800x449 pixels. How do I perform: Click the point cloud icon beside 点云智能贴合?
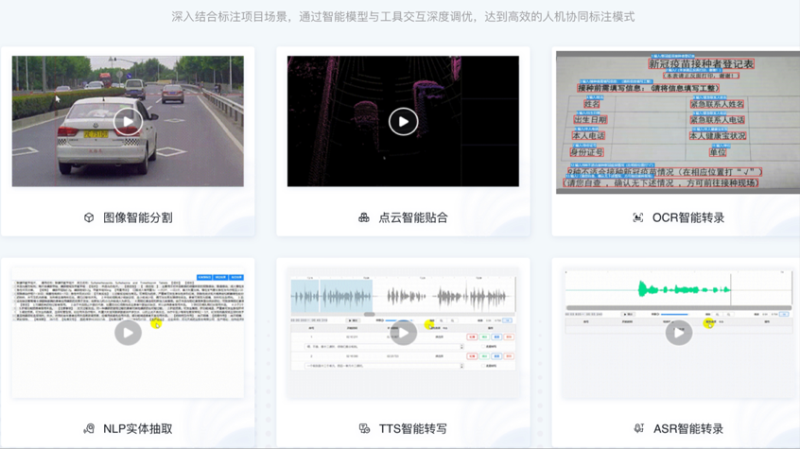364,218
